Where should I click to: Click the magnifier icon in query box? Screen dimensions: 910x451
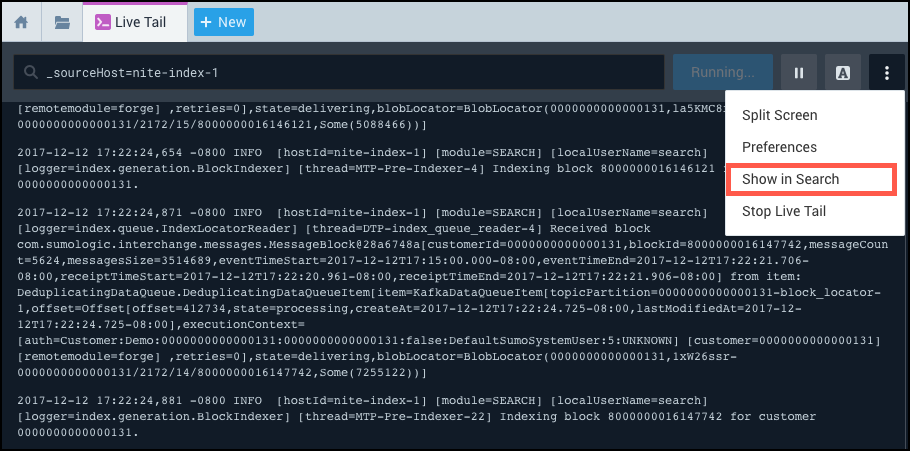pyautogui.click(x=33, y=73)
